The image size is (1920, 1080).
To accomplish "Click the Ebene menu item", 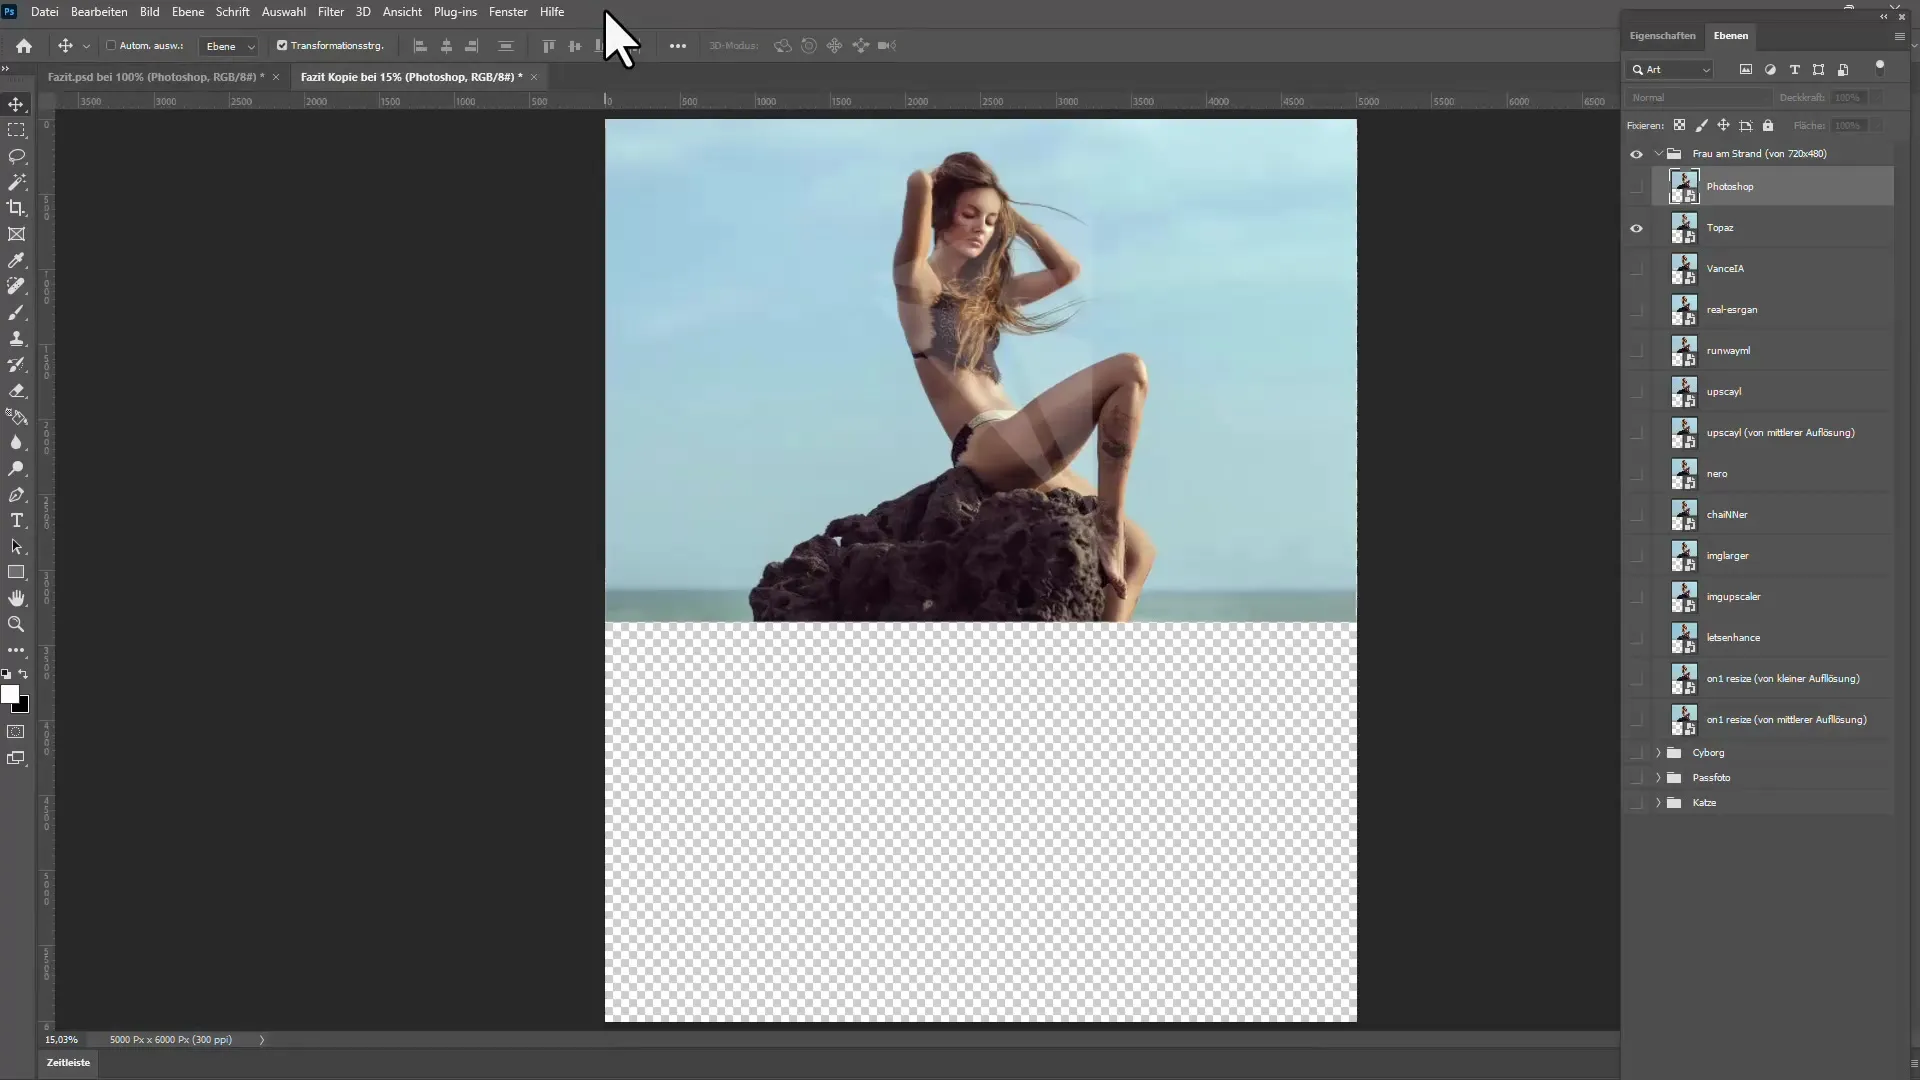I will tap(186, 12).
